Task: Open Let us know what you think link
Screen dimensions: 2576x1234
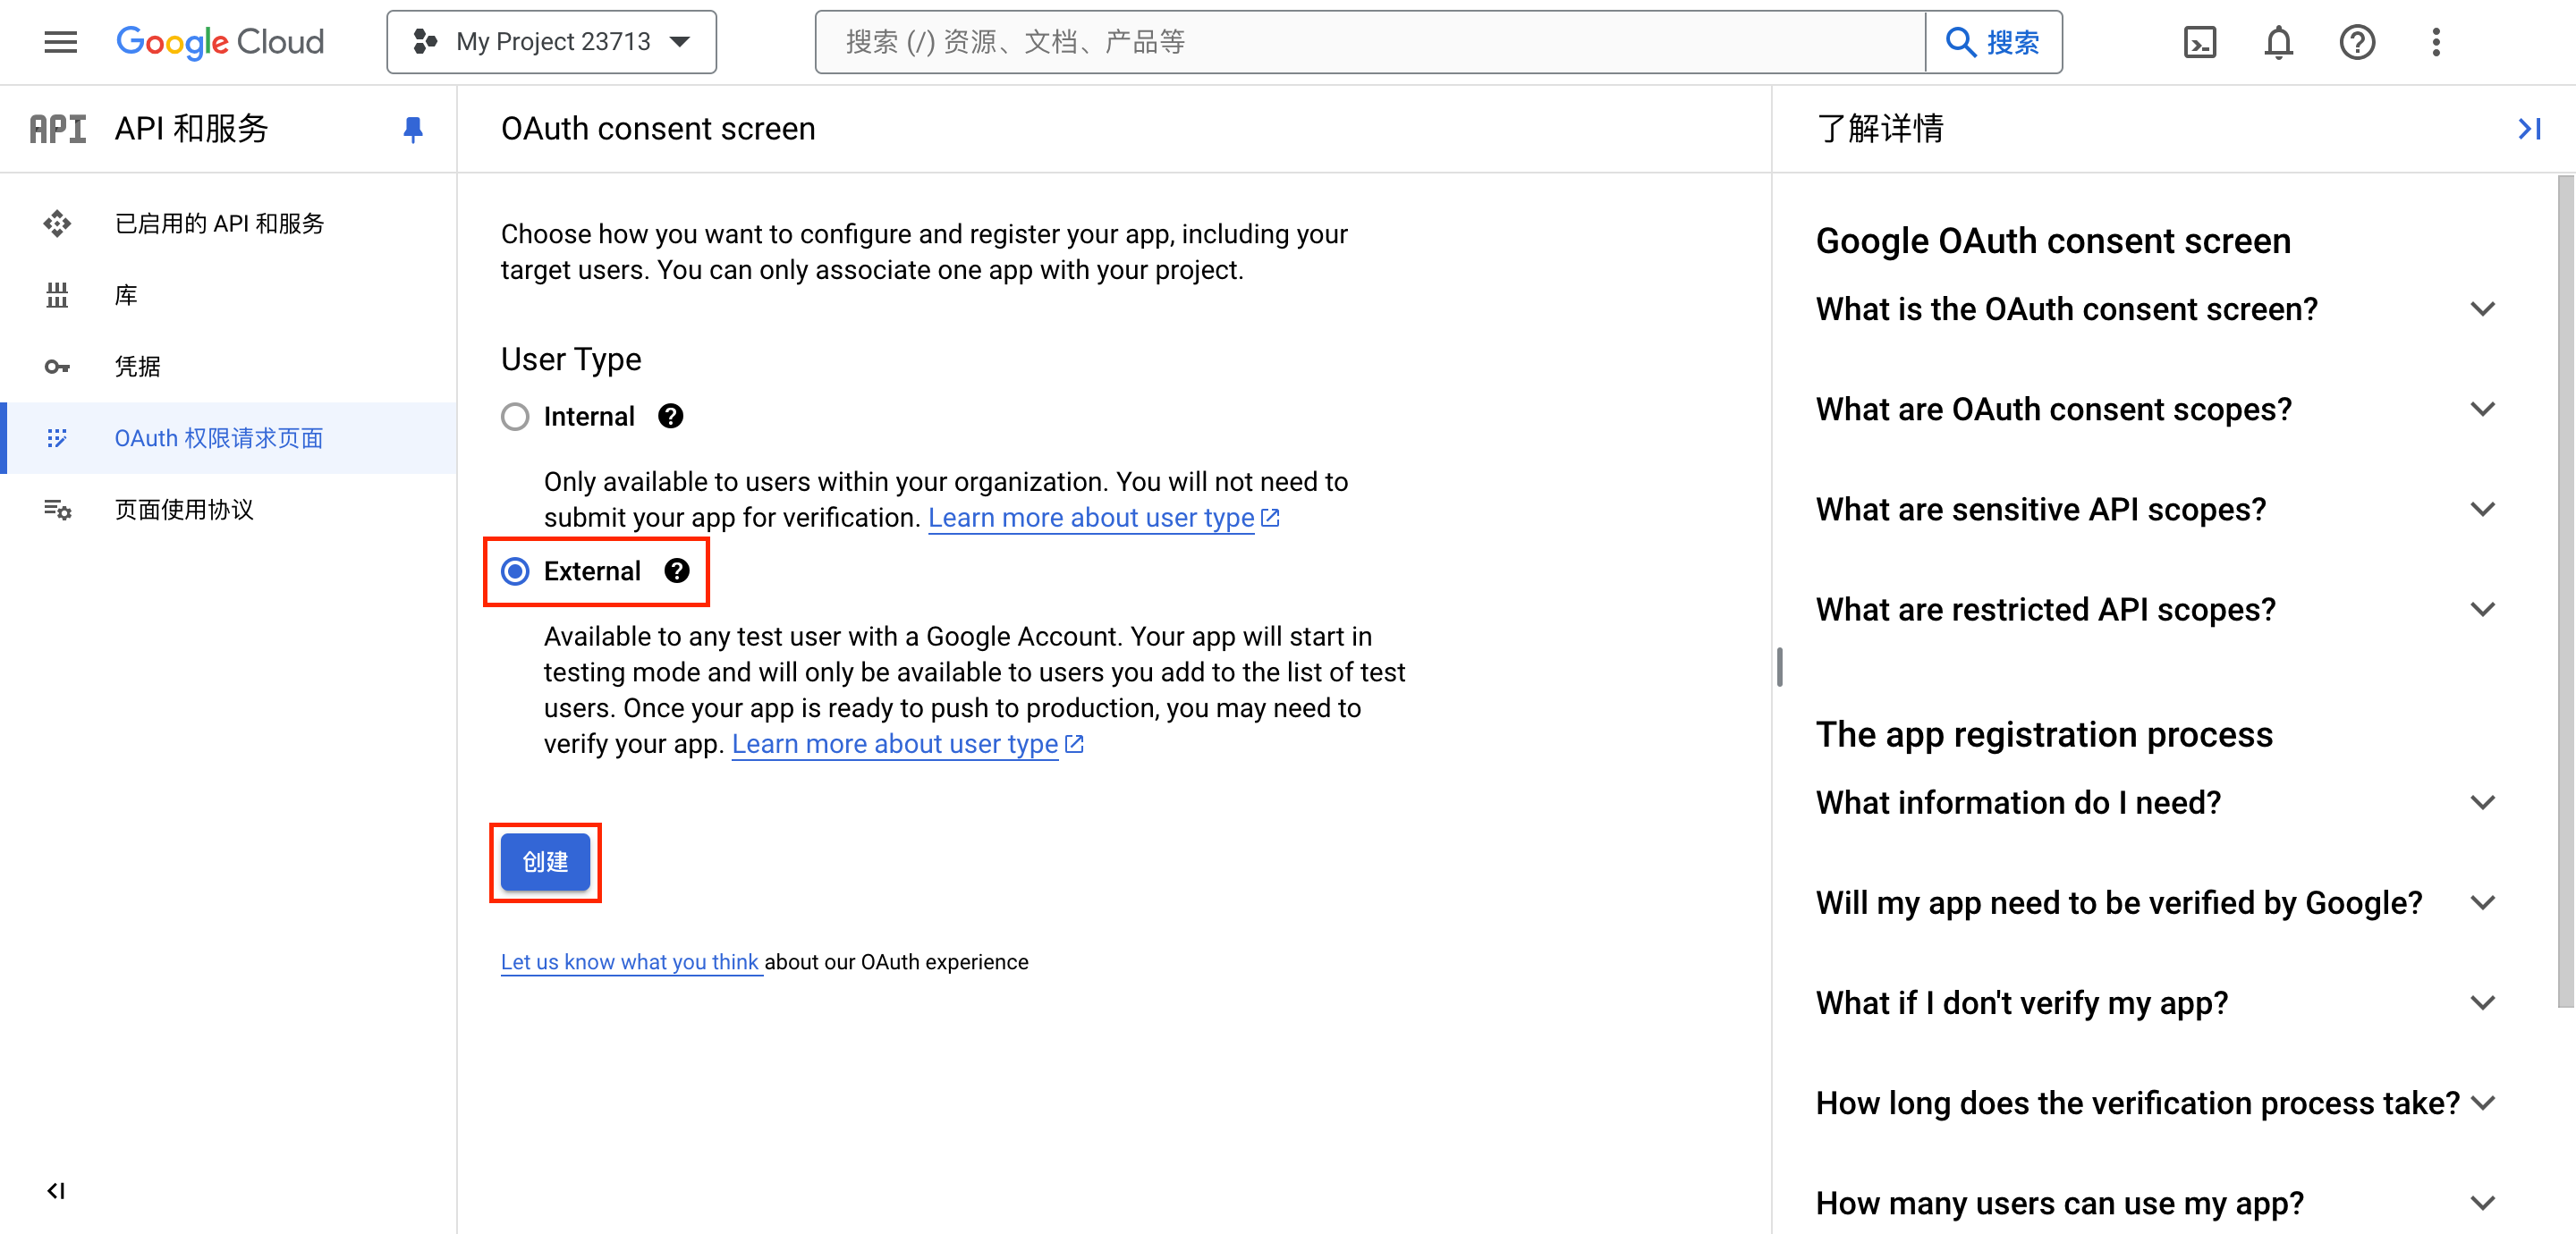Action: tap(630, 961)
